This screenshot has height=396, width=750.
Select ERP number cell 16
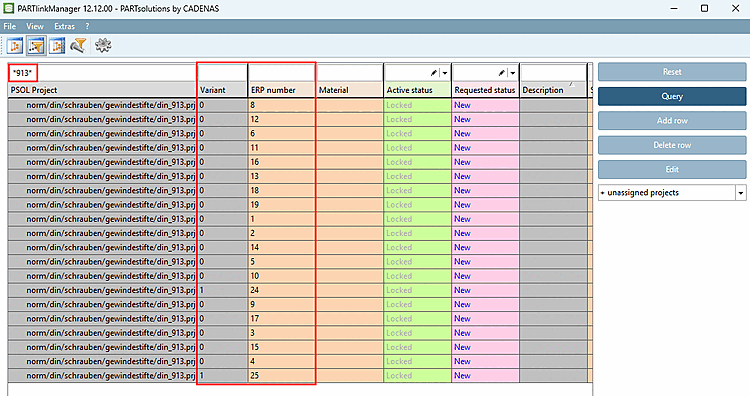coord(282,162)
